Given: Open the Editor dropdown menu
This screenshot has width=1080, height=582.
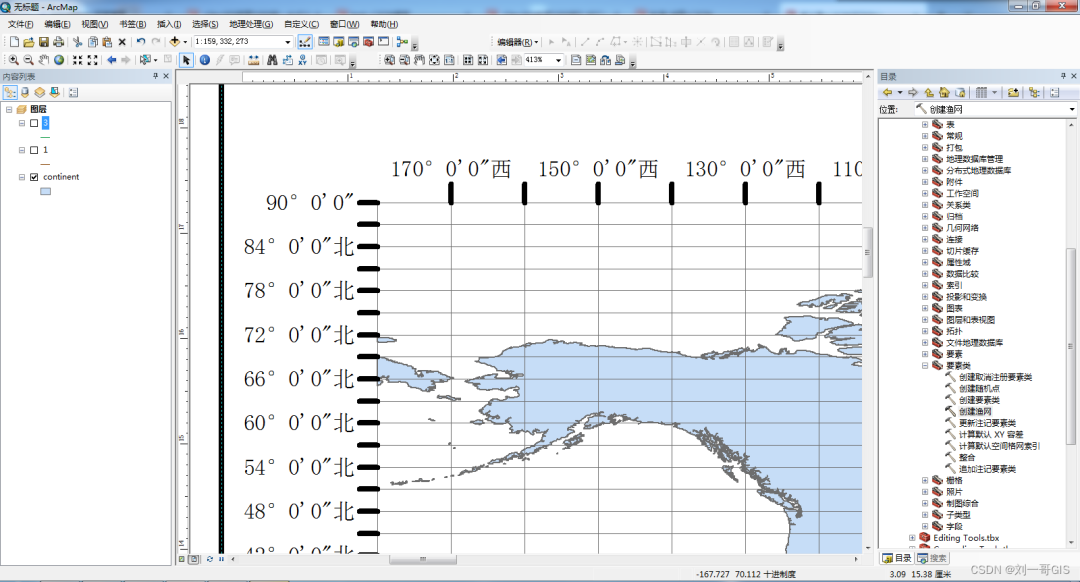Looking at the screenshot, I should (x=518, y=42).
